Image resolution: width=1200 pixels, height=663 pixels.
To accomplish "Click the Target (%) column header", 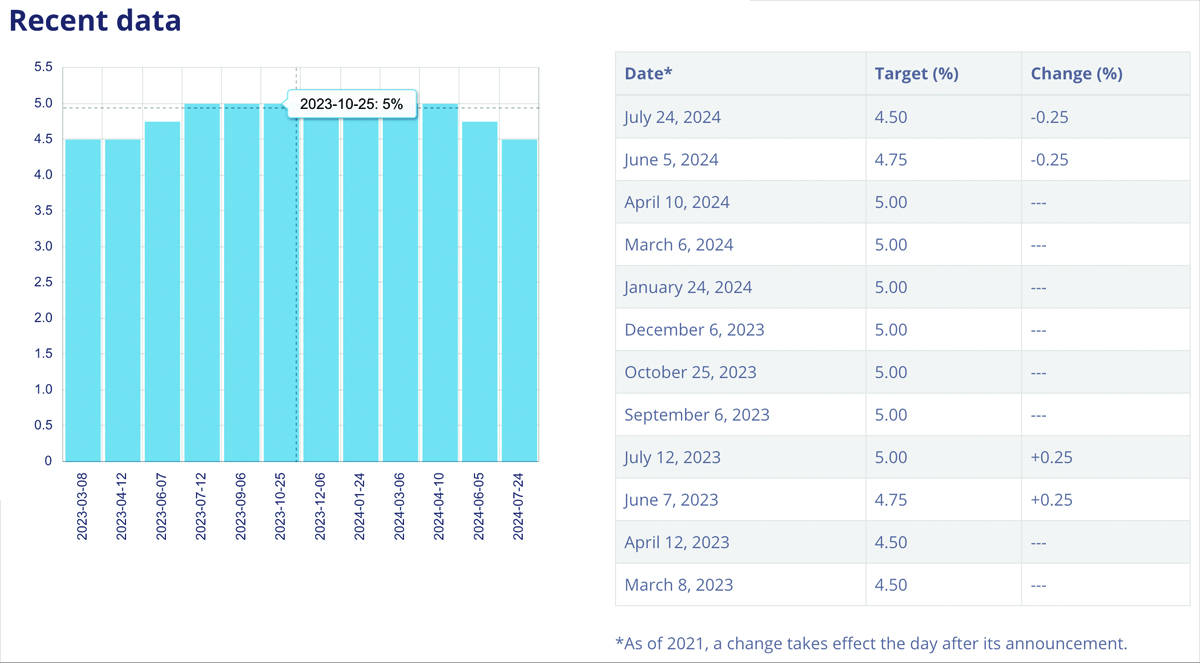I will pos(916,74).
